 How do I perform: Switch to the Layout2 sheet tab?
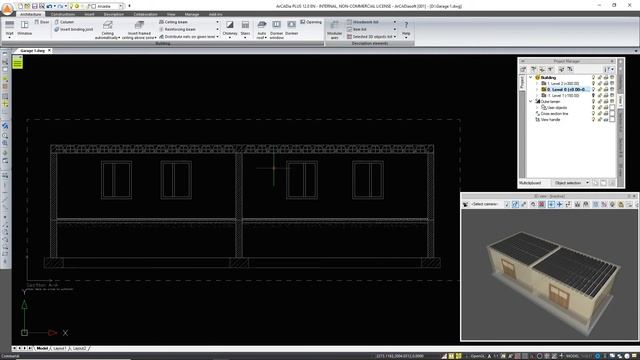(79, 349)
